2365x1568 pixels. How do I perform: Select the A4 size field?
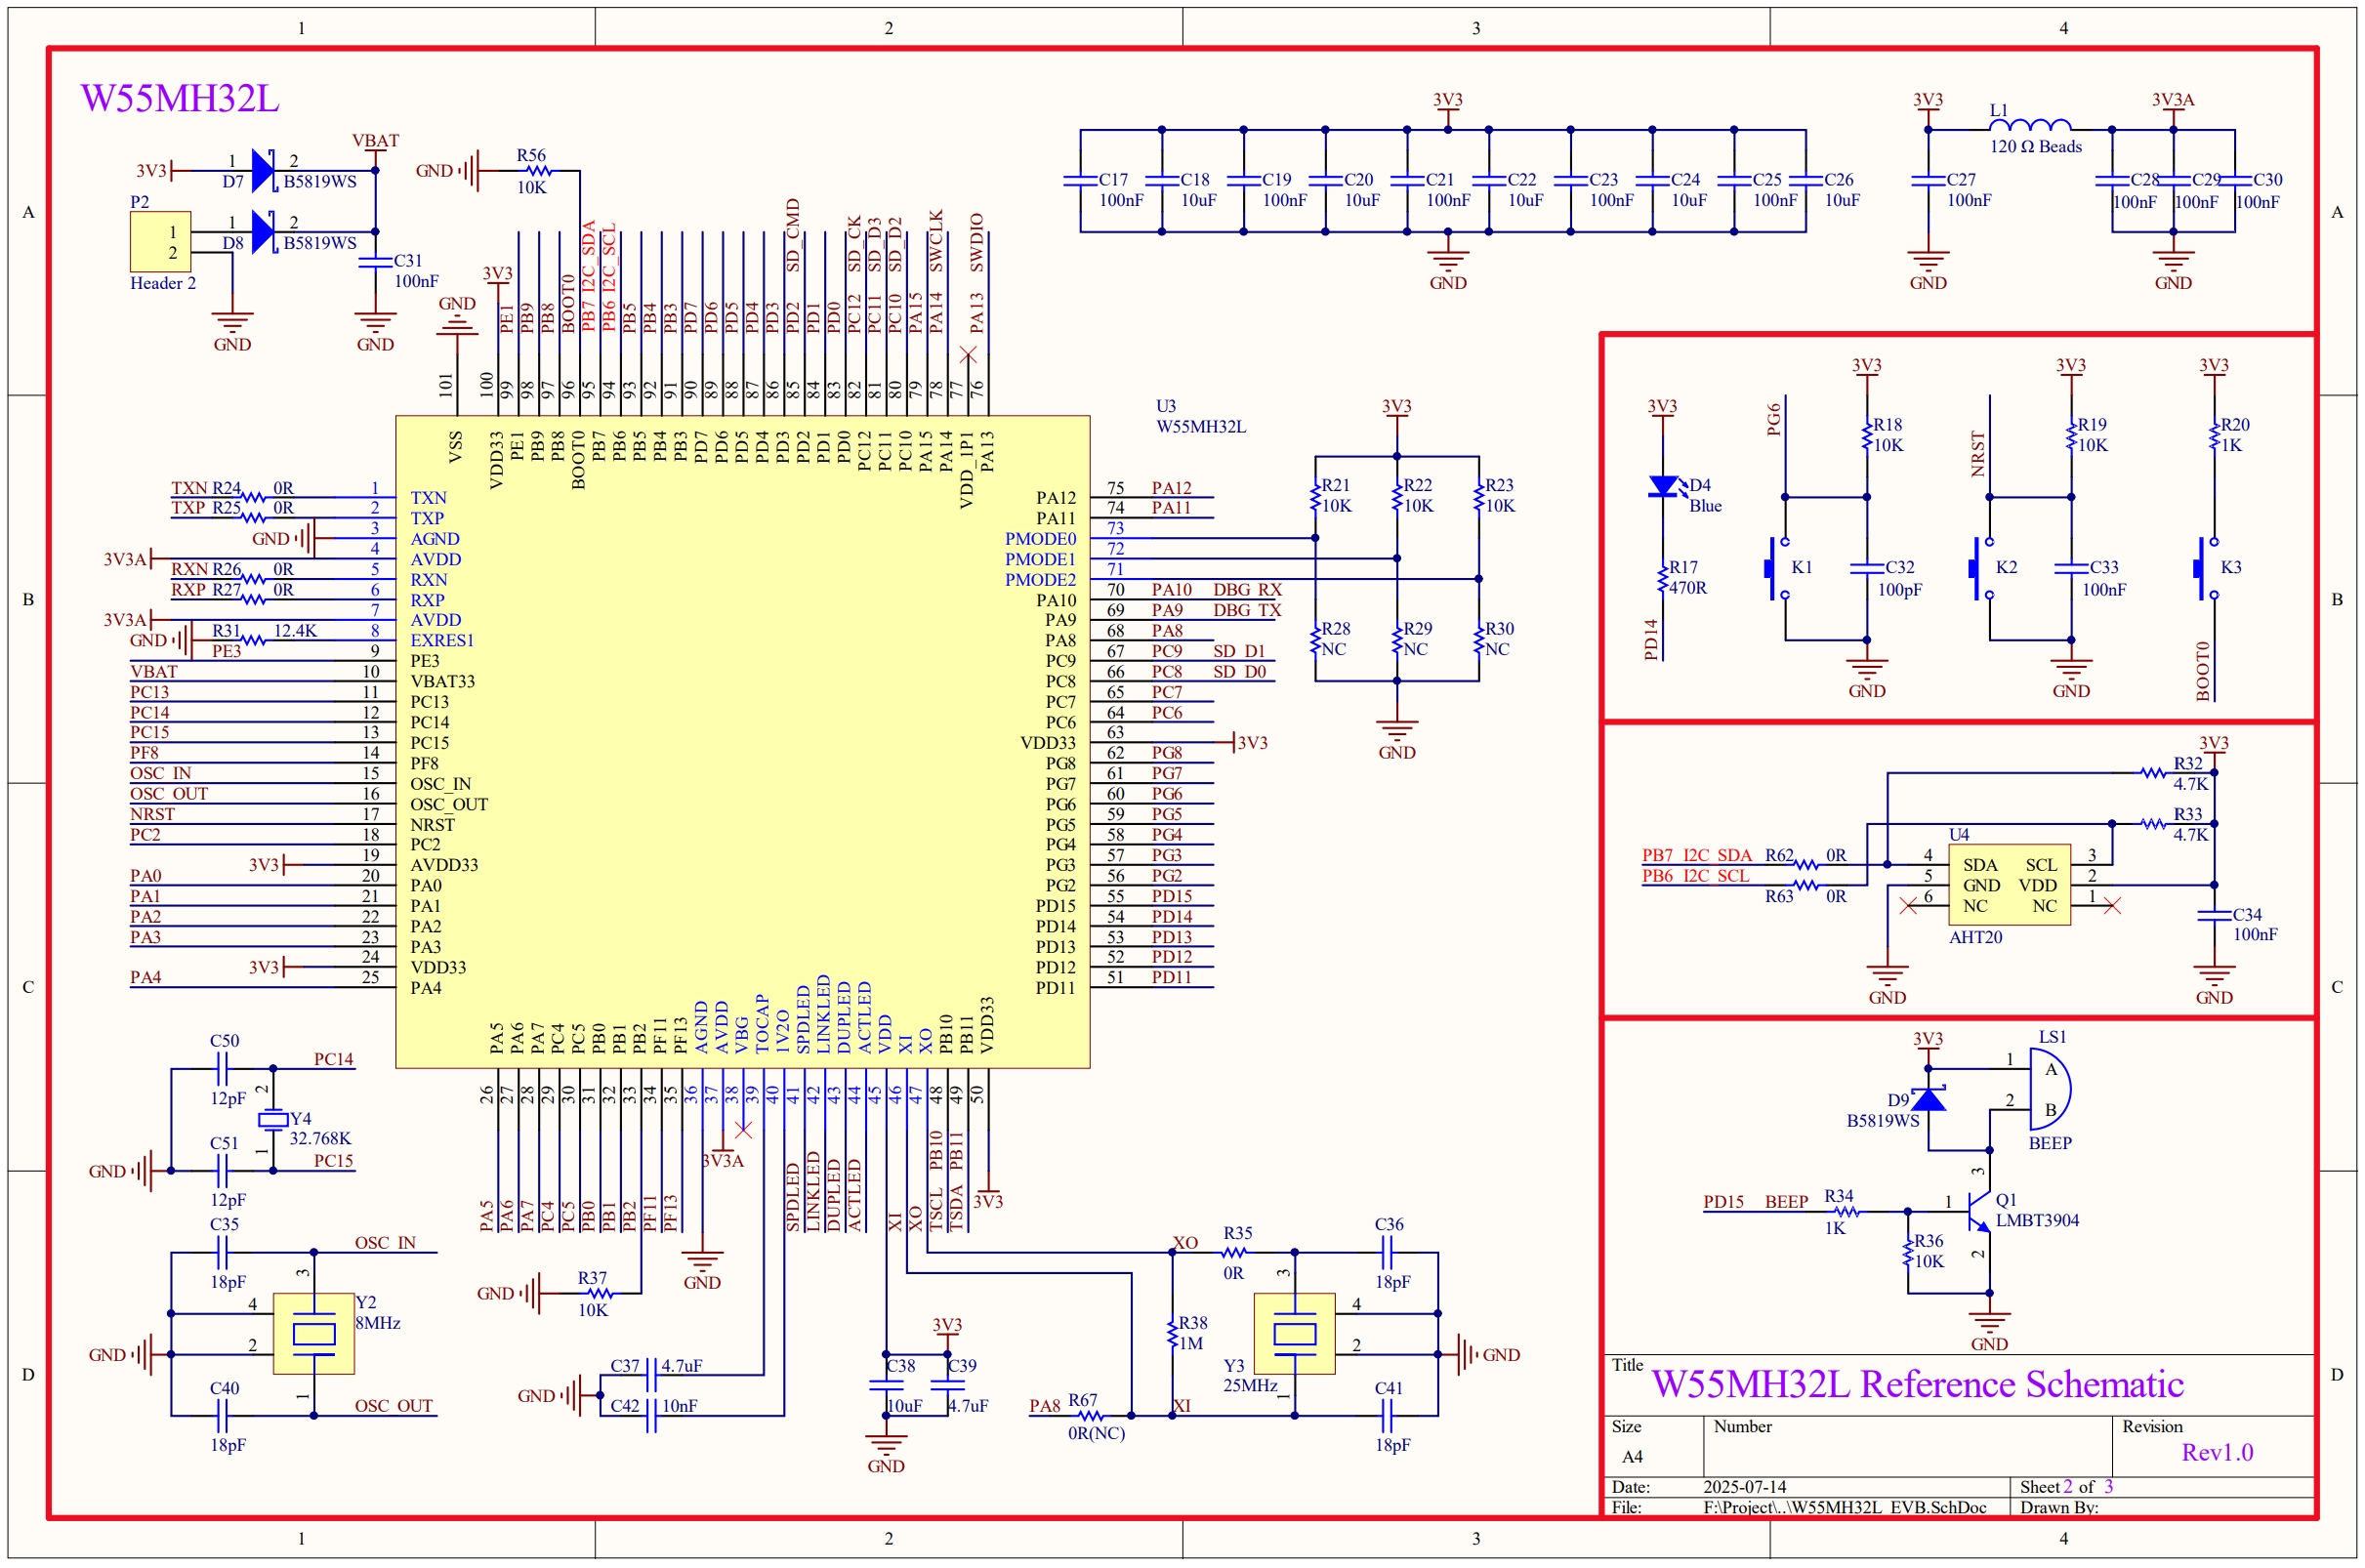[1632, 1456]
